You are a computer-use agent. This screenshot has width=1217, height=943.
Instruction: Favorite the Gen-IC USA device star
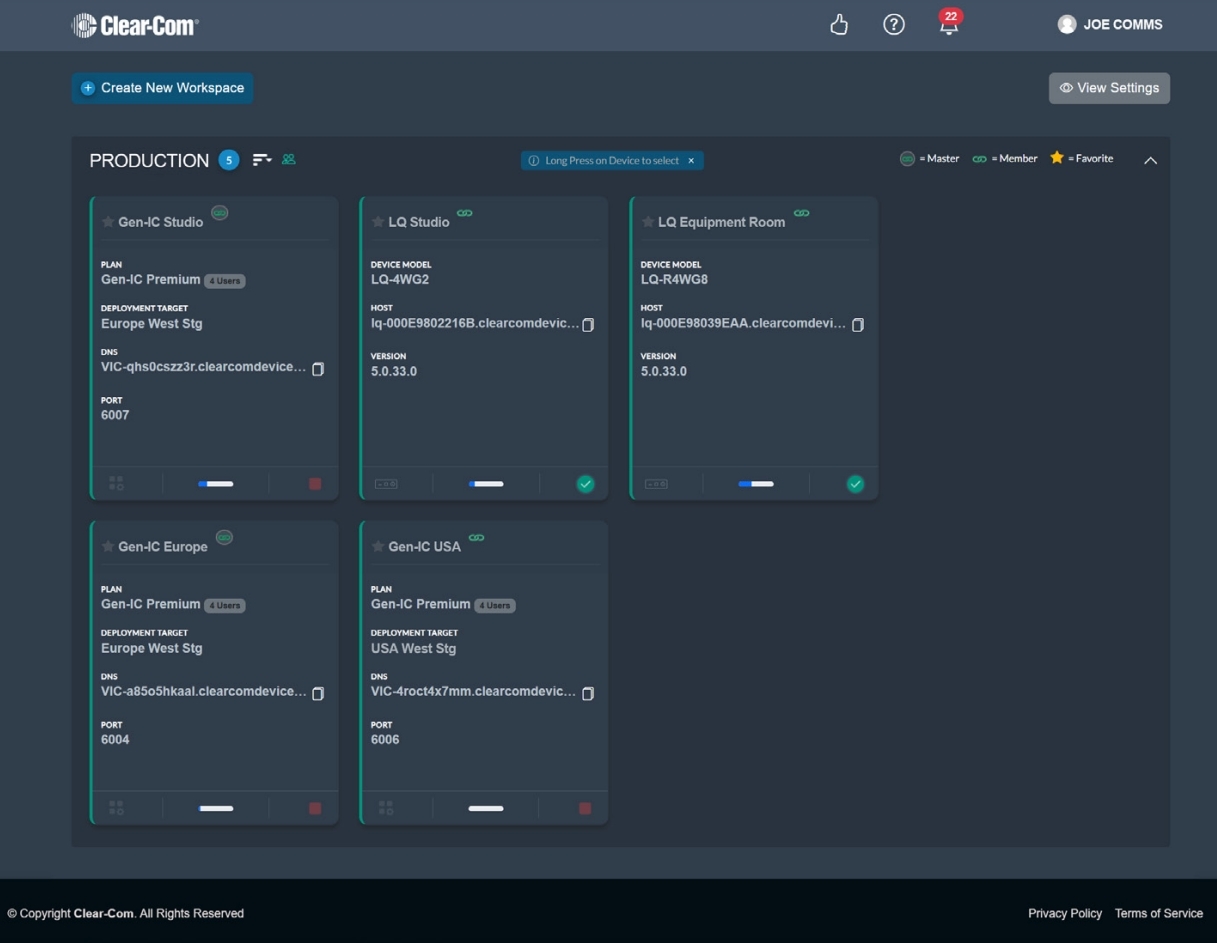point(378,547)
